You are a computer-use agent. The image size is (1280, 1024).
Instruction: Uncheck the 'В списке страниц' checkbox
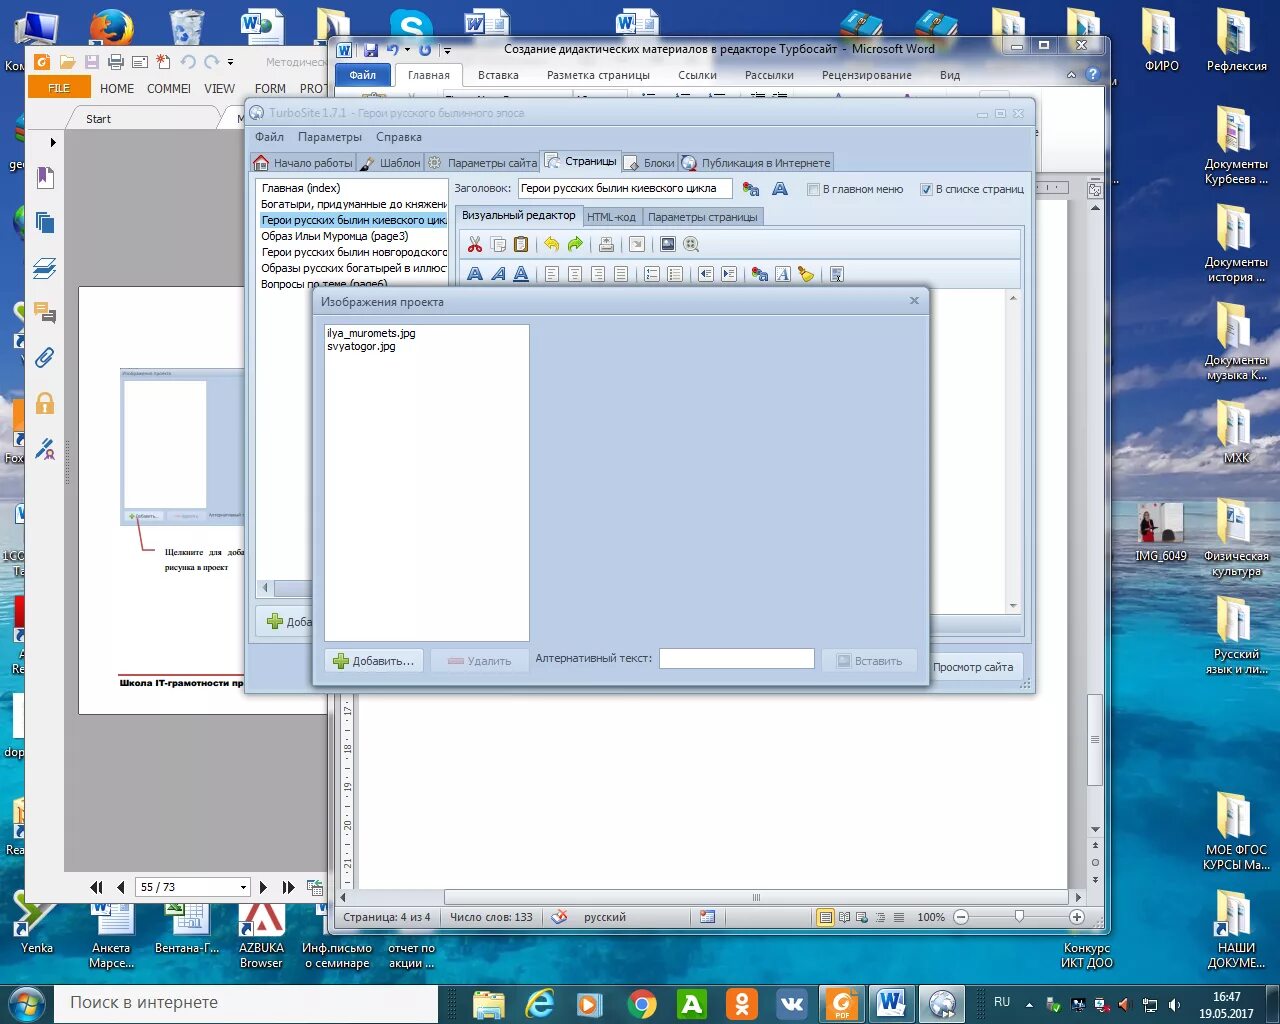926,189
